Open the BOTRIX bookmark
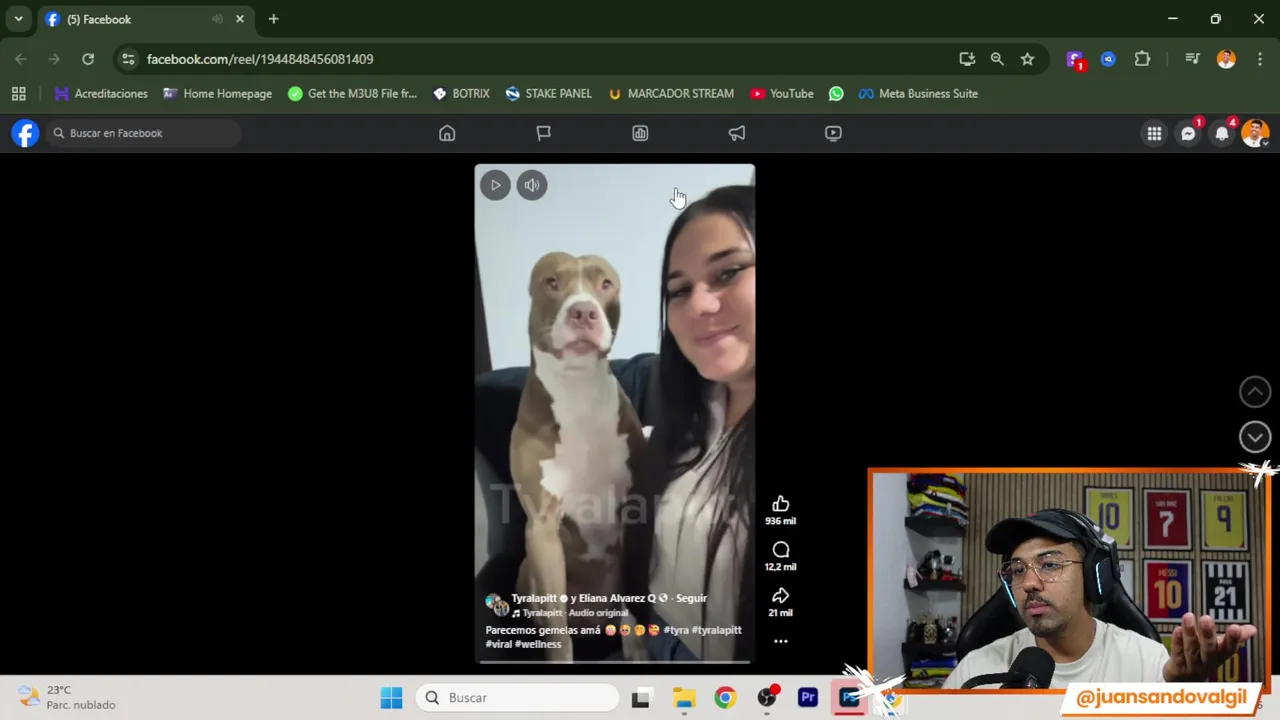 (x=461, y=93)
